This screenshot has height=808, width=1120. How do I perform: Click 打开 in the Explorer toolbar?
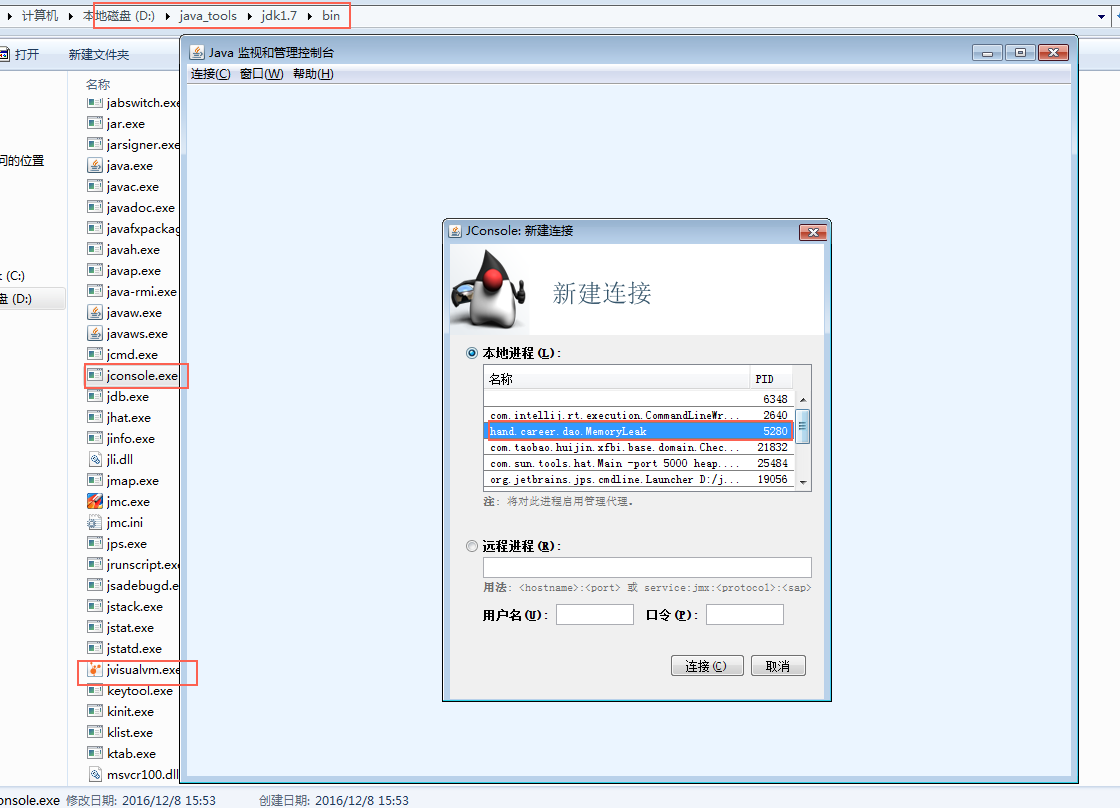[x=27, y=54]
